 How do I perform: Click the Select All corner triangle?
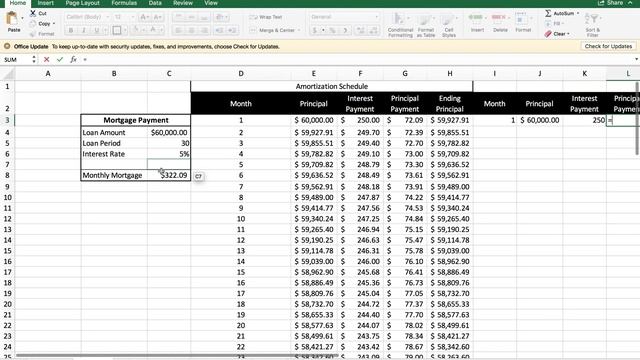[8, 74]
